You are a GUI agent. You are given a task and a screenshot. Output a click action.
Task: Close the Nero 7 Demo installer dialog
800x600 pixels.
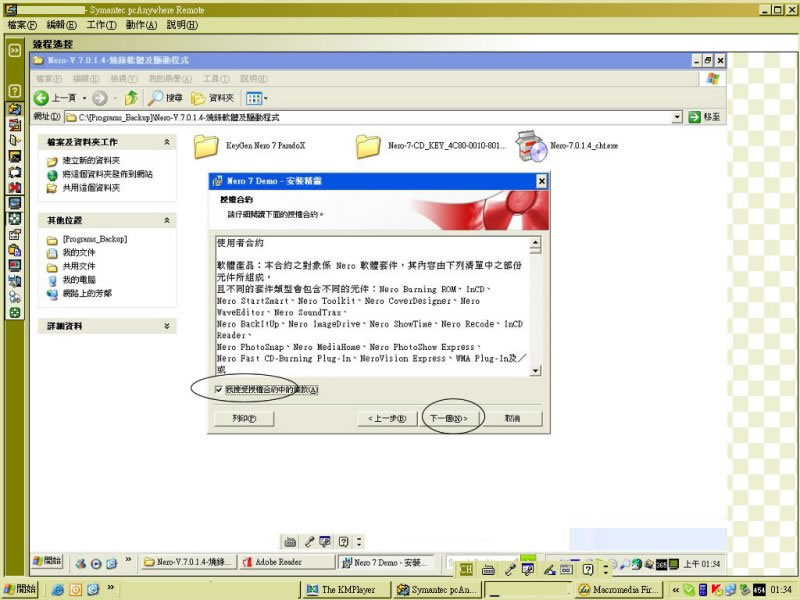[x=541, y=181]
